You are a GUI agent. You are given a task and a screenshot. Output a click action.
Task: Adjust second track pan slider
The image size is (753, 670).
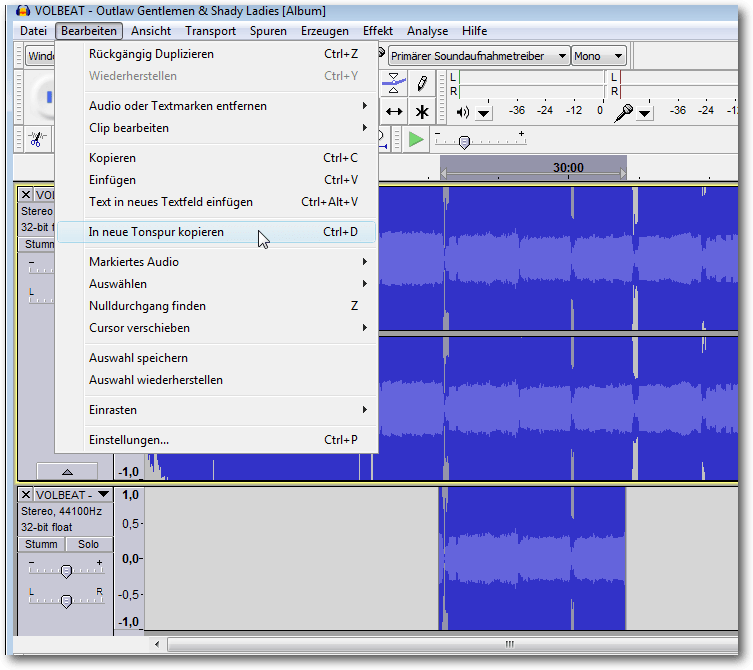[x=66, y=600]
